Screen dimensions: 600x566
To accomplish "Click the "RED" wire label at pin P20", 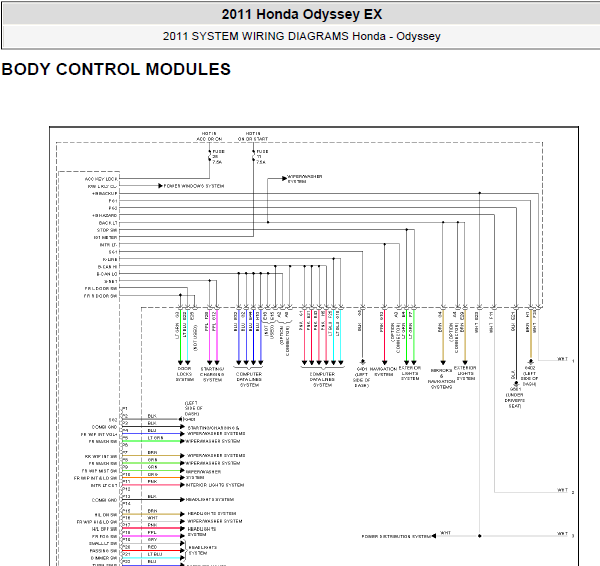I will click(x=152, y=547).
